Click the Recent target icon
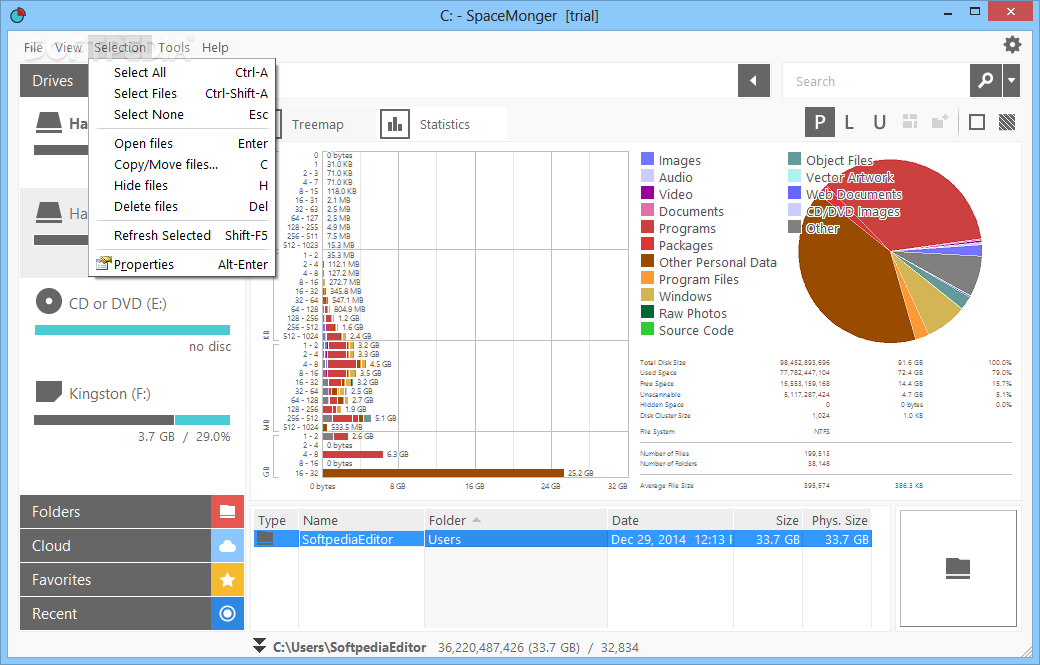The width and height of the screenshot is (1040, 665). coord(228,613)
